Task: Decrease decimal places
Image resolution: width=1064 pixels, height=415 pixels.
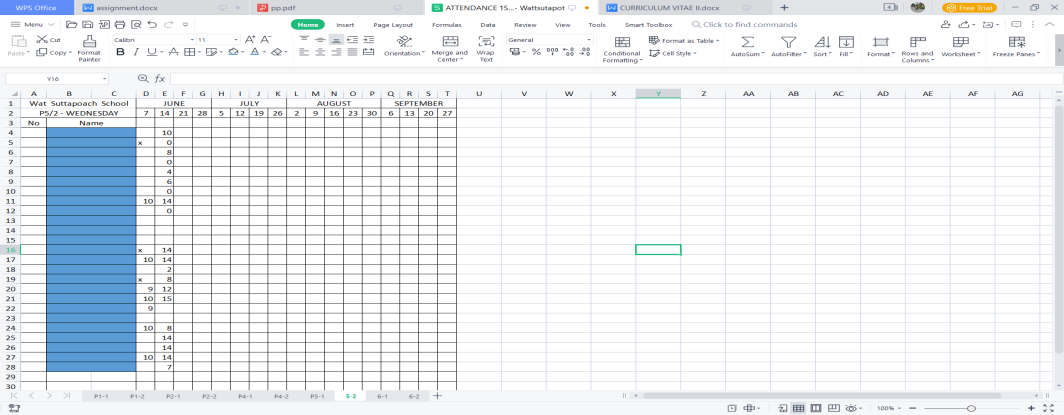Action: 585,52
